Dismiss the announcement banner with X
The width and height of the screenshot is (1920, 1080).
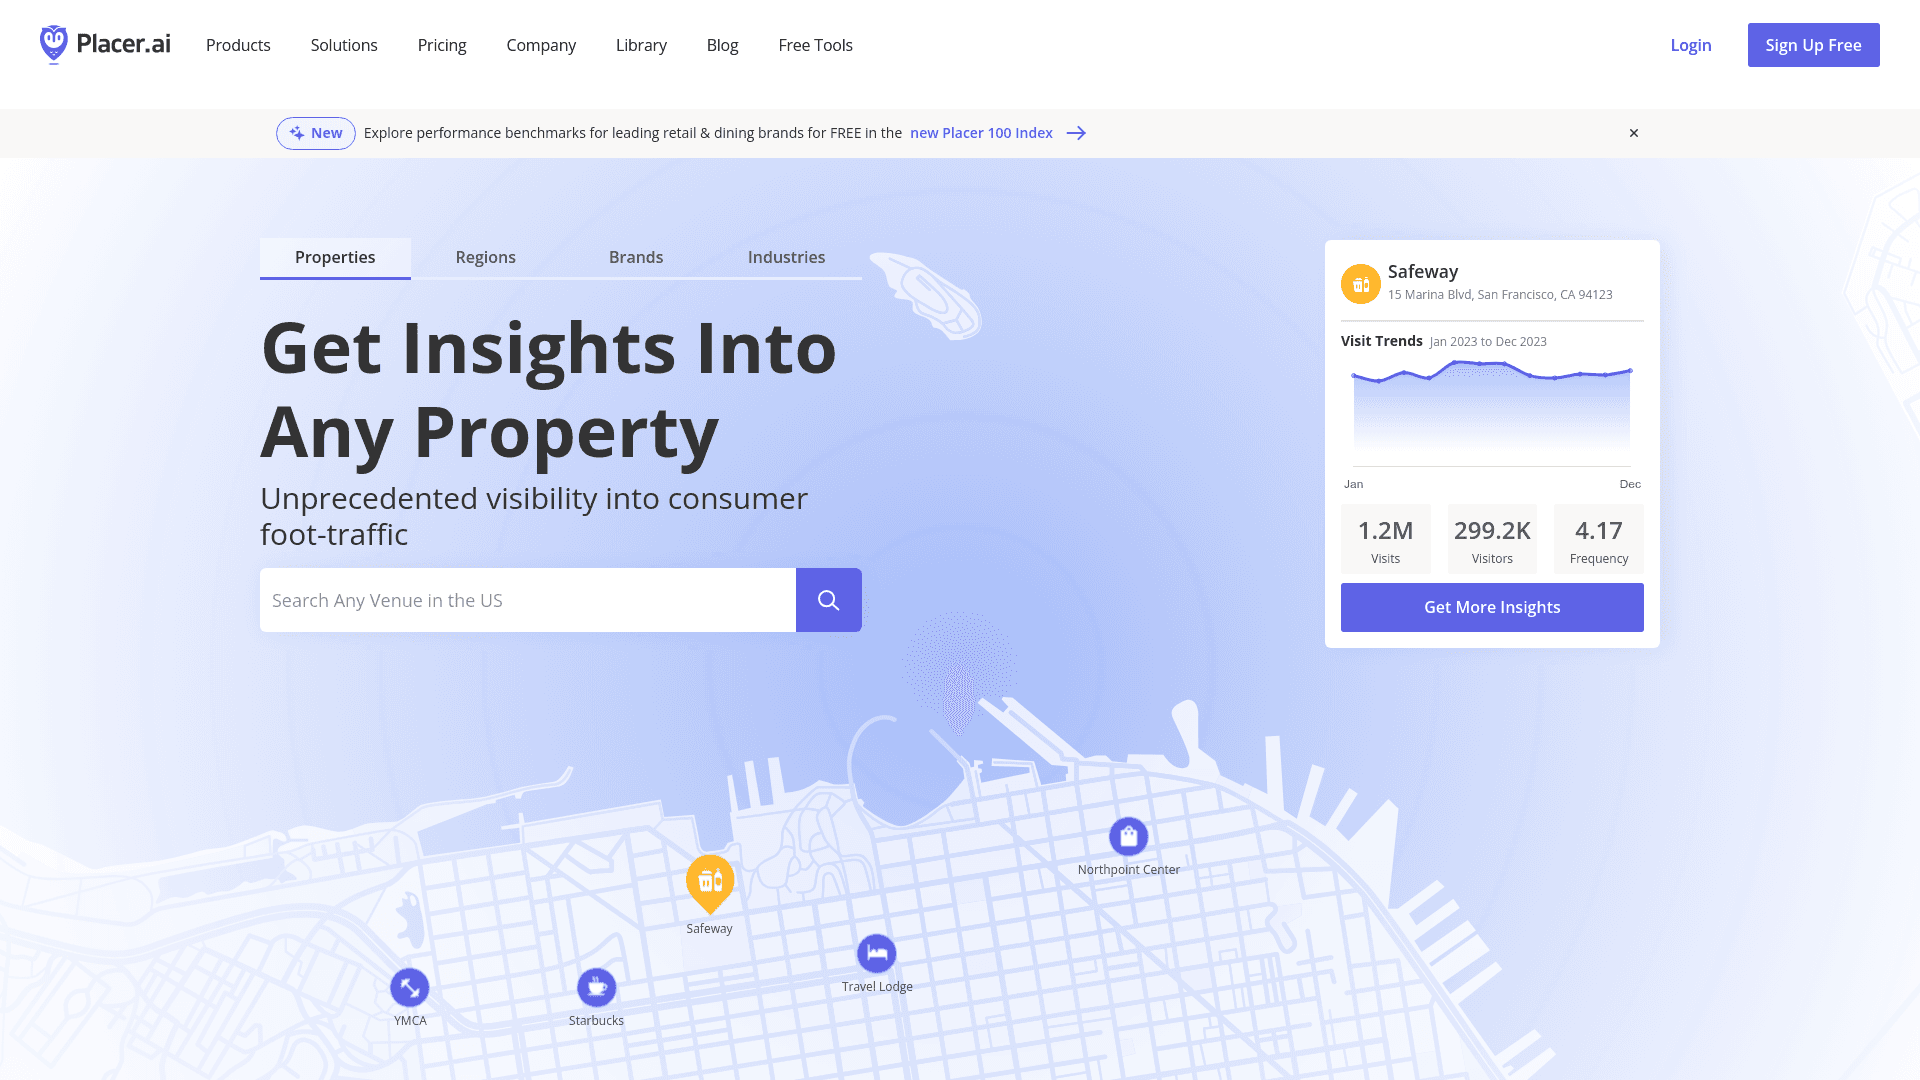pos(1634,133)
